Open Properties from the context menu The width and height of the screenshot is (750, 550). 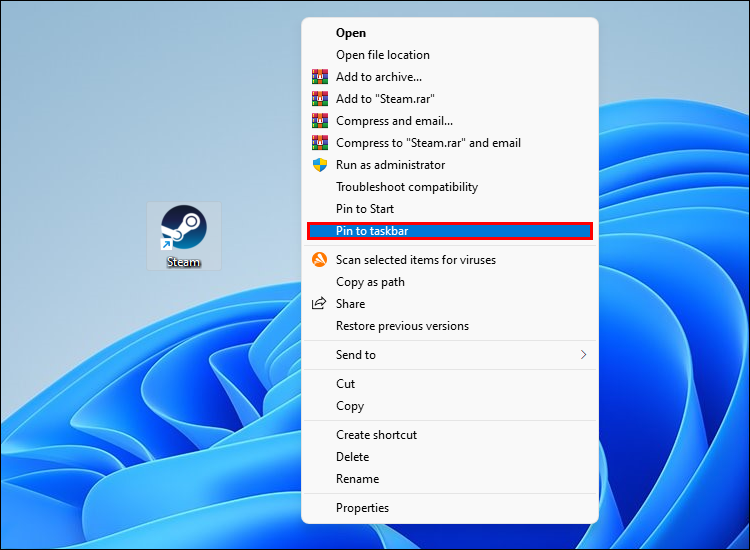point(450,507)
